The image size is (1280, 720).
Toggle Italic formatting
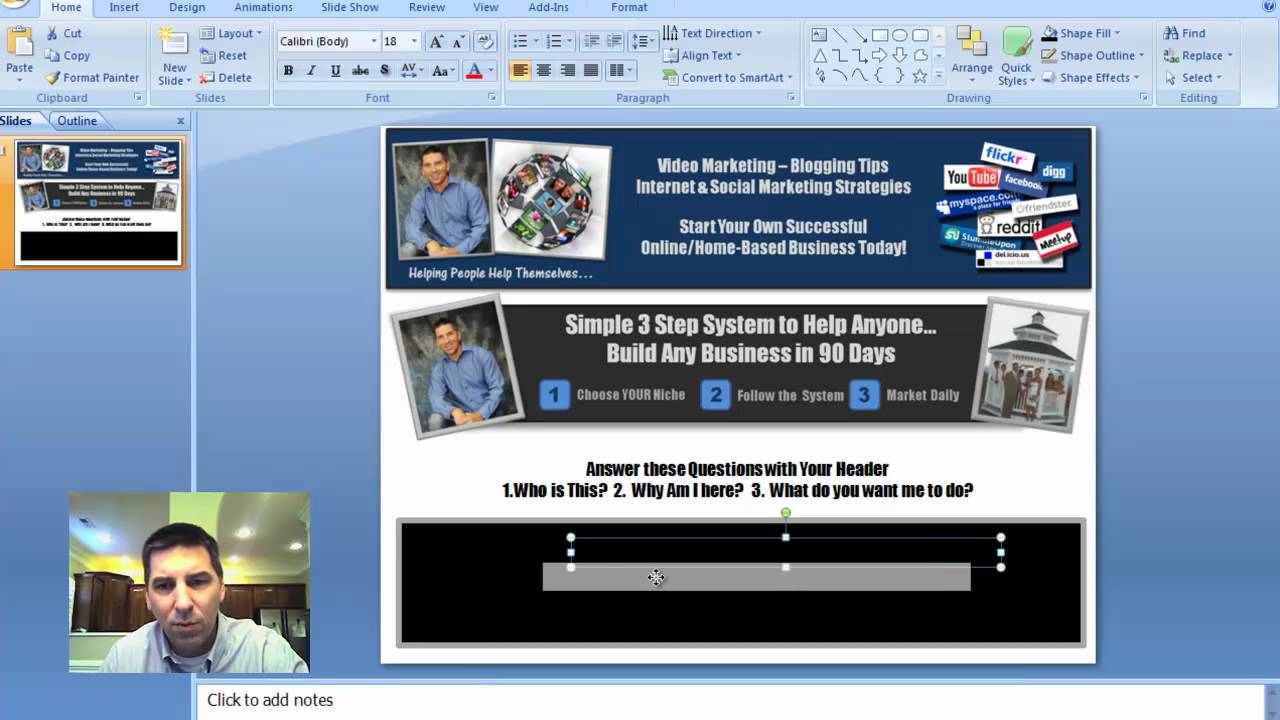311,70
